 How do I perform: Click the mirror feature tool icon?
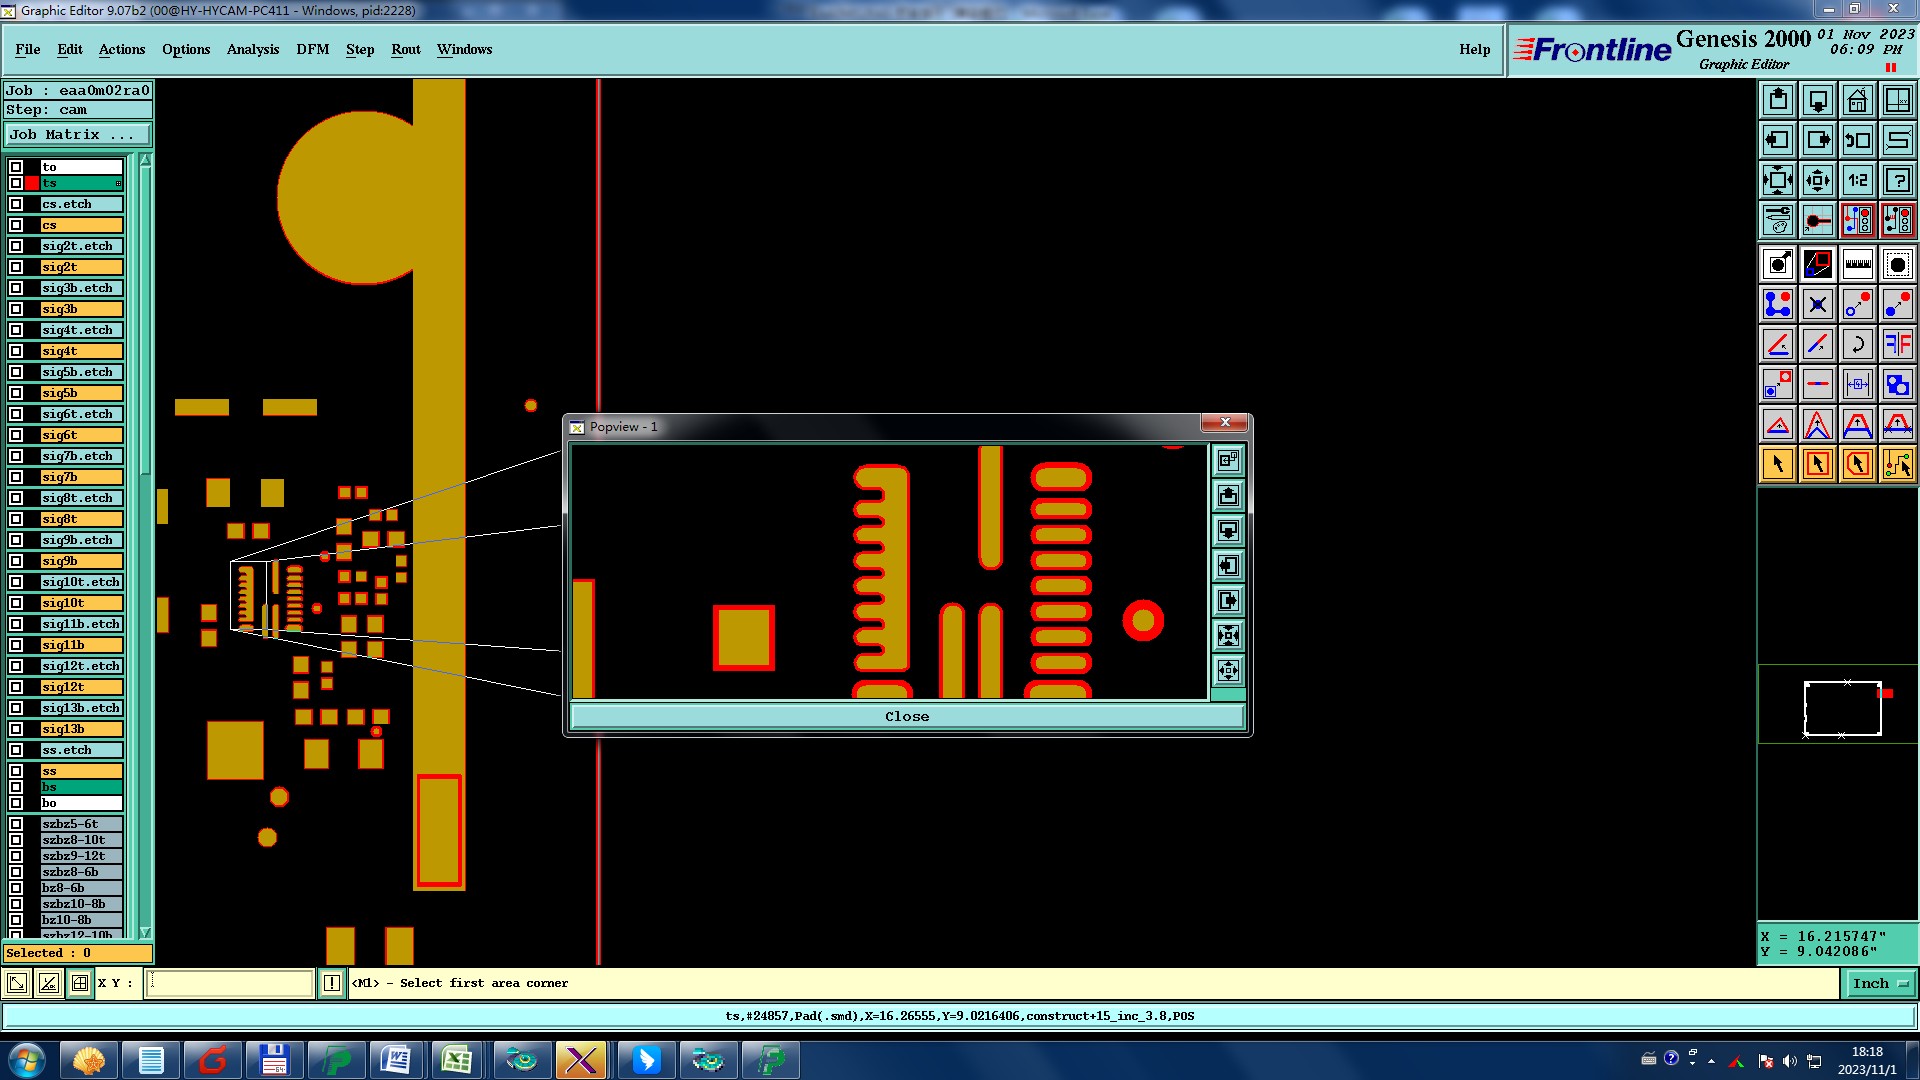pos(1897,344)
